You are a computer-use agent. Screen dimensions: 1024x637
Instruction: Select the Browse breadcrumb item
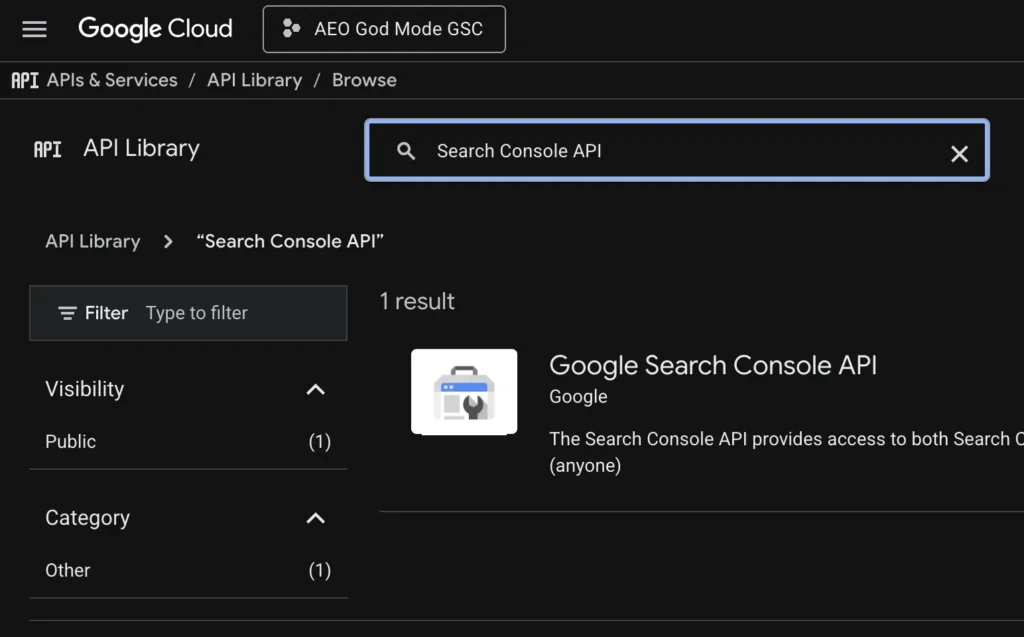(x=364, y=80)
